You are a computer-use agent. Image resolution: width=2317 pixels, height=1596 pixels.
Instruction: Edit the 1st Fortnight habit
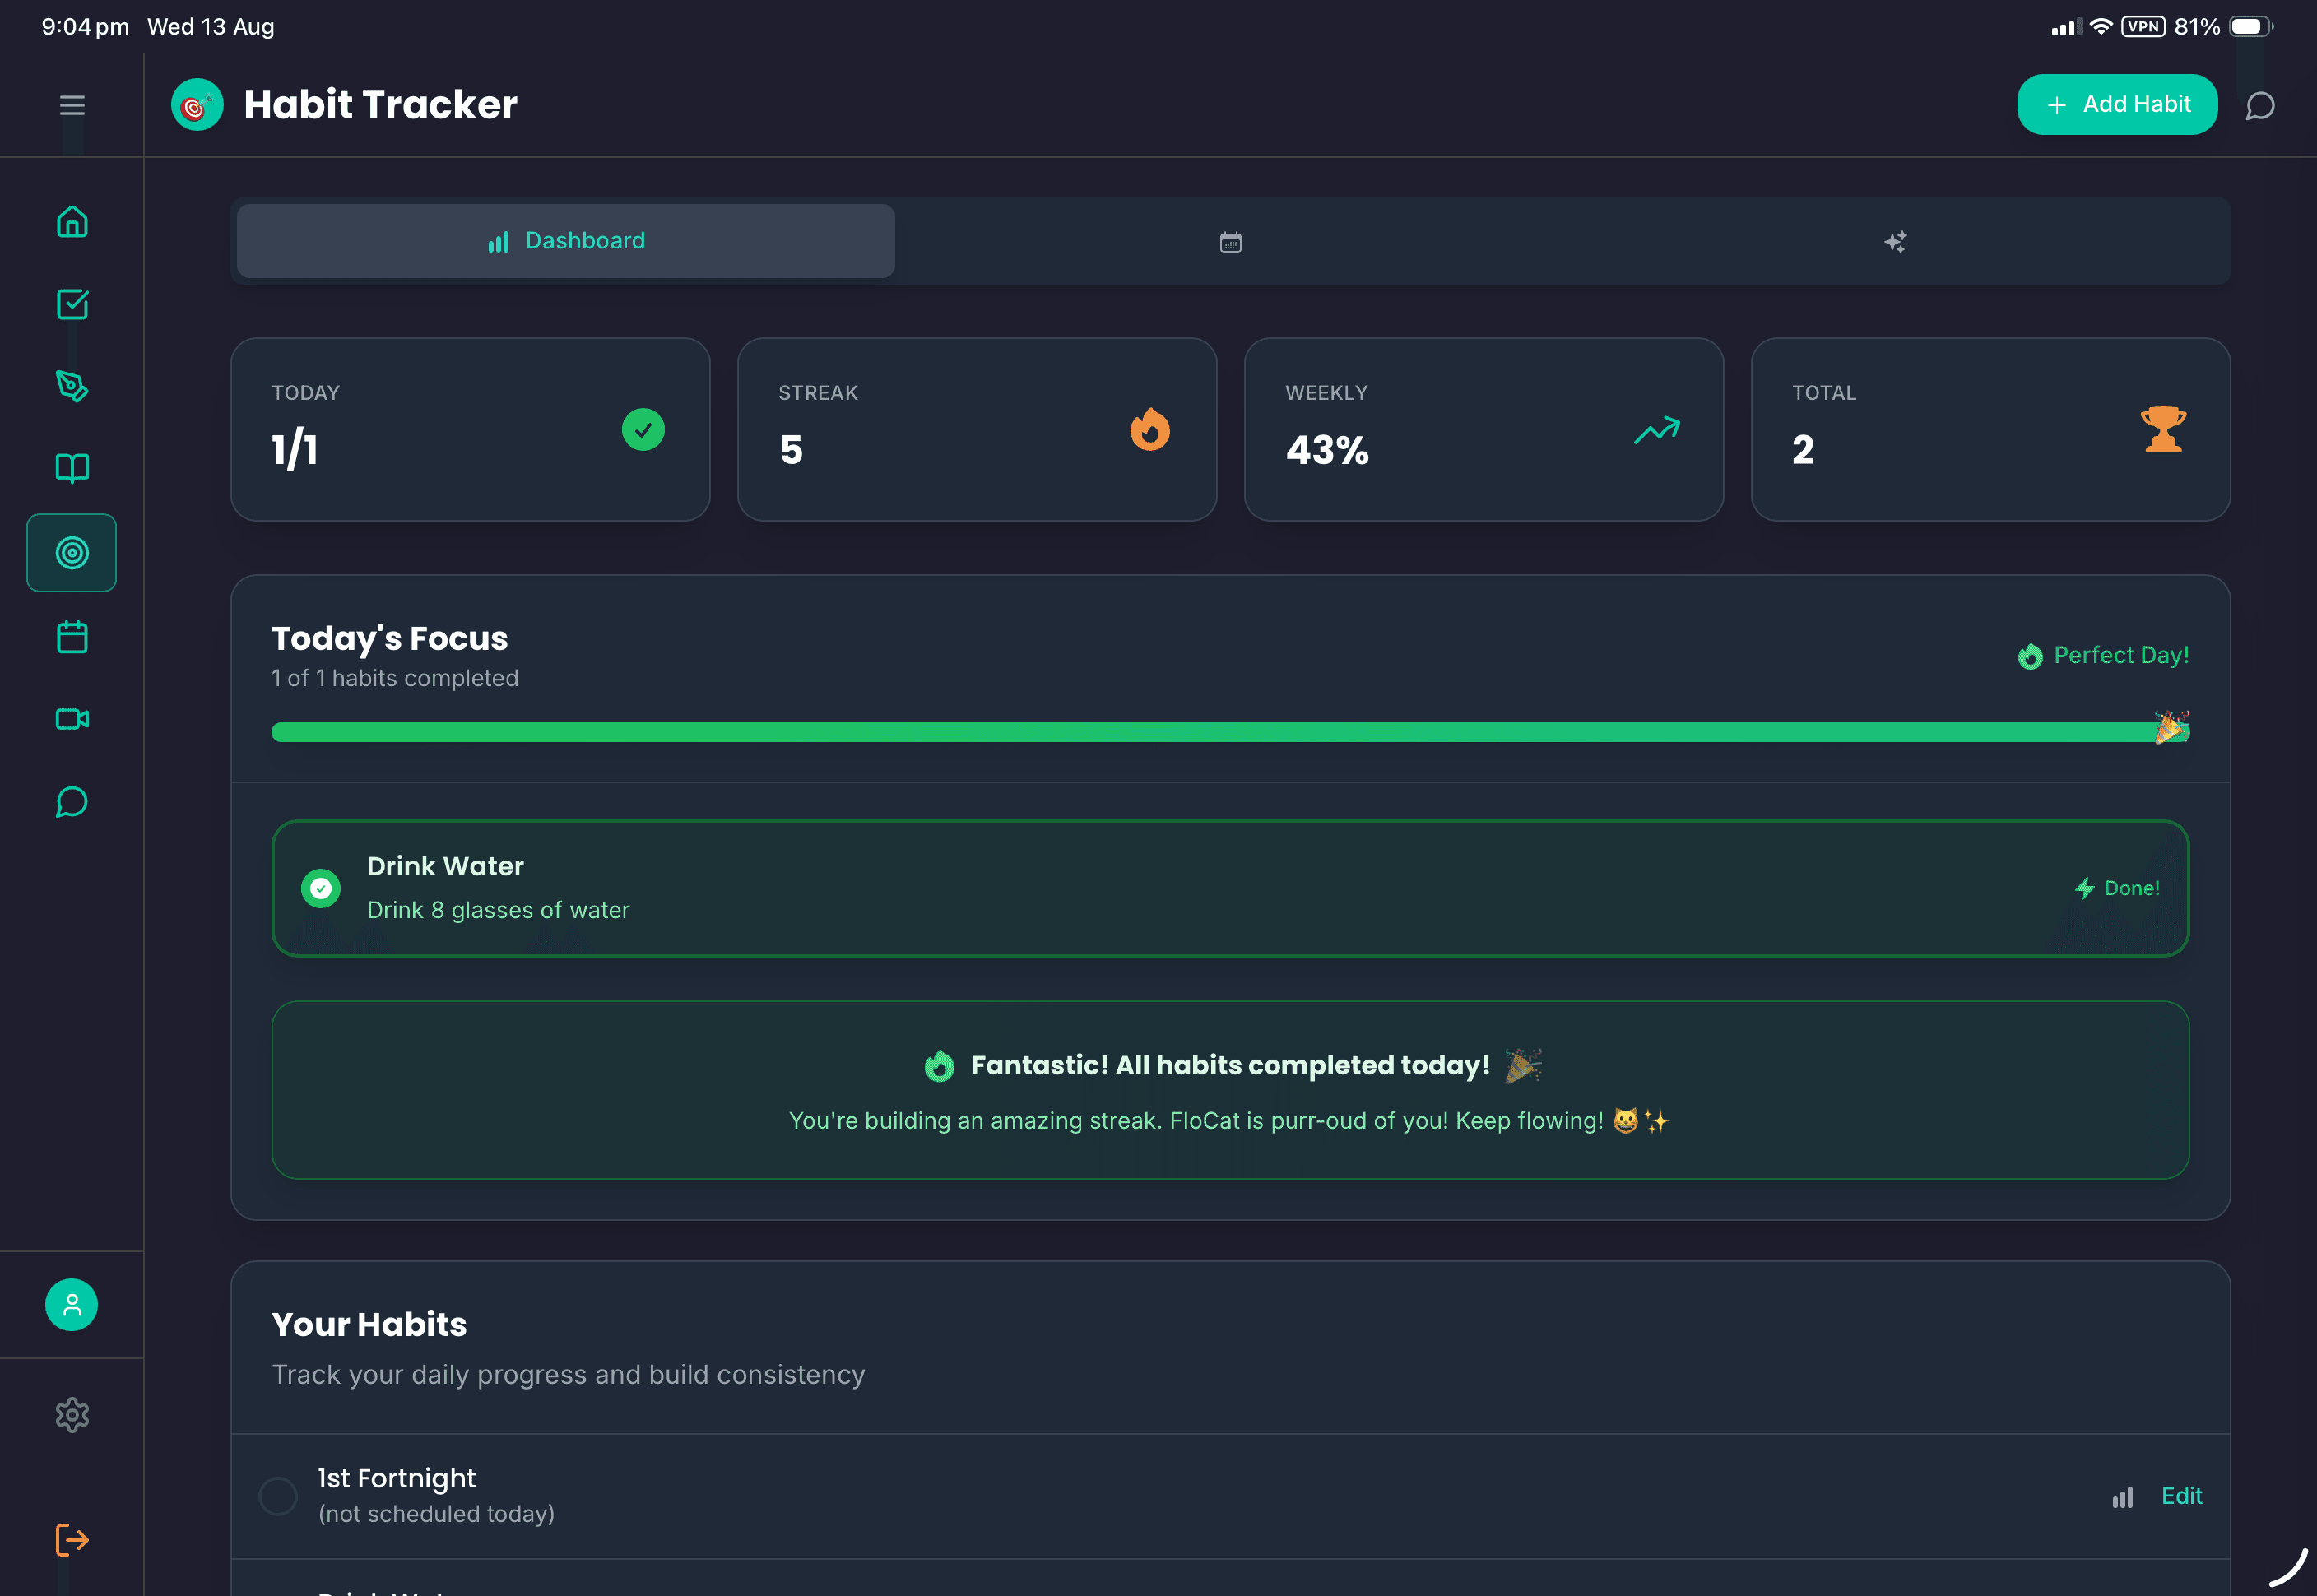coord(2183,1496)
